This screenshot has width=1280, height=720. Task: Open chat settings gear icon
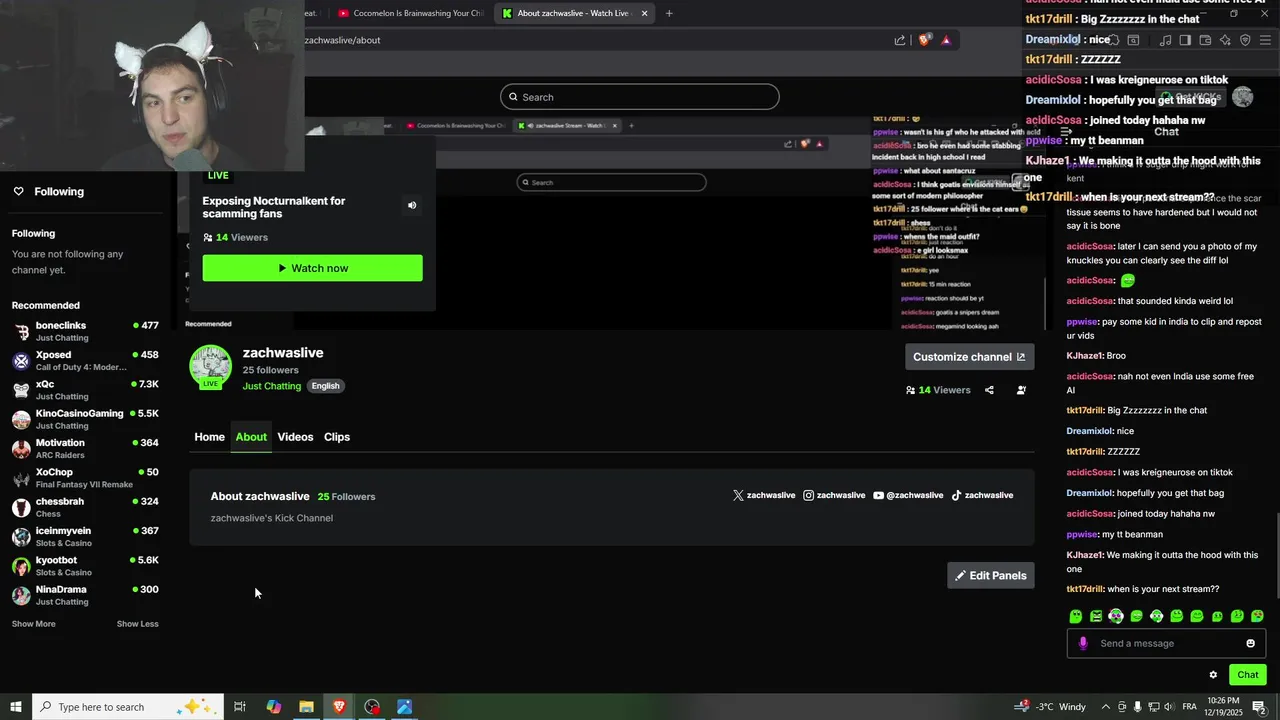[1213, 675]
